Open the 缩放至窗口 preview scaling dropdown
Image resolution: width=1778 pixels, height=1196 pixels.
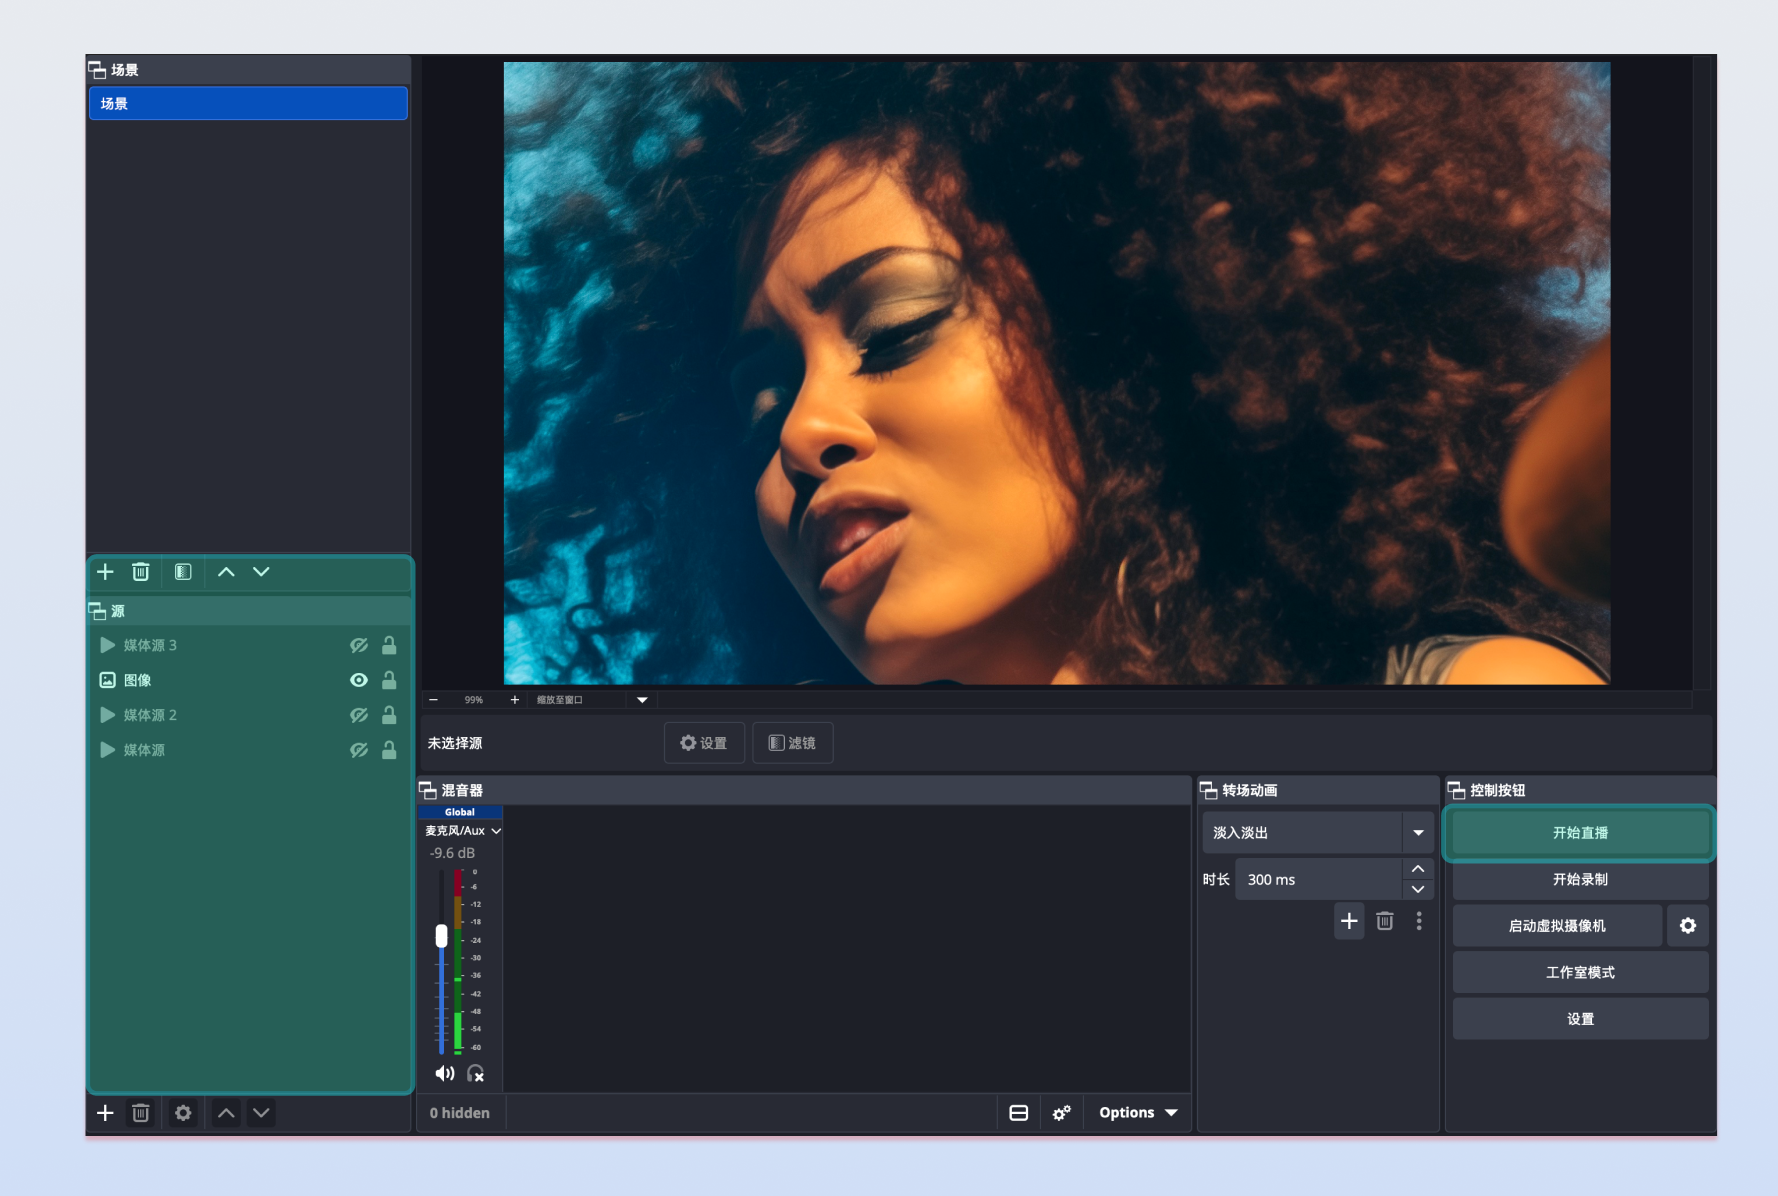(x=642, y=700)
